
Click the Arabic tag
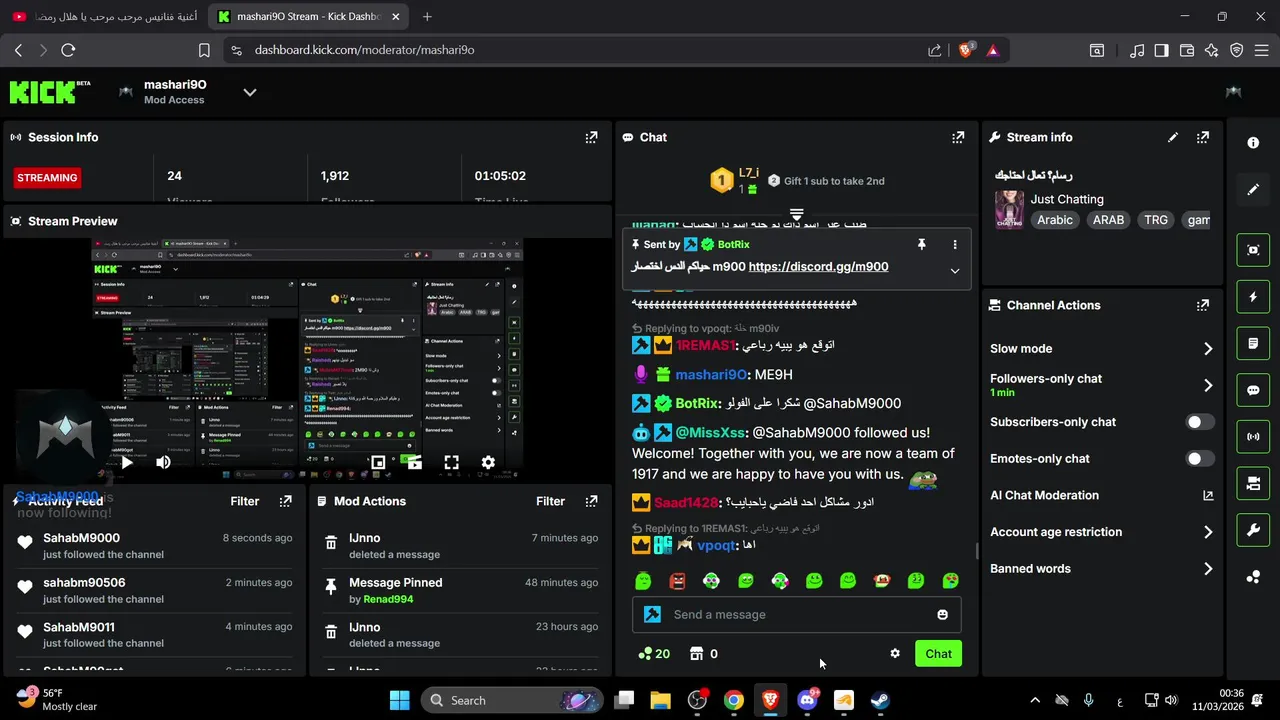1055,220
